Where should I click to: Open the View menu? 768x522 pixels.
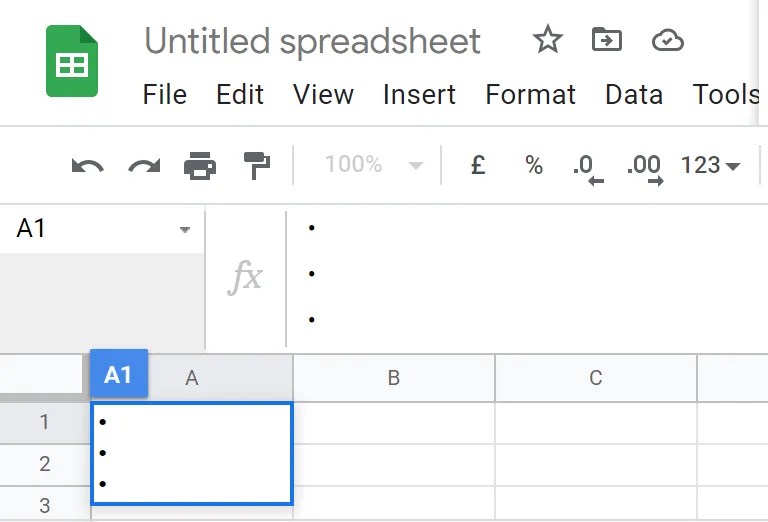[x=323, y=95]
